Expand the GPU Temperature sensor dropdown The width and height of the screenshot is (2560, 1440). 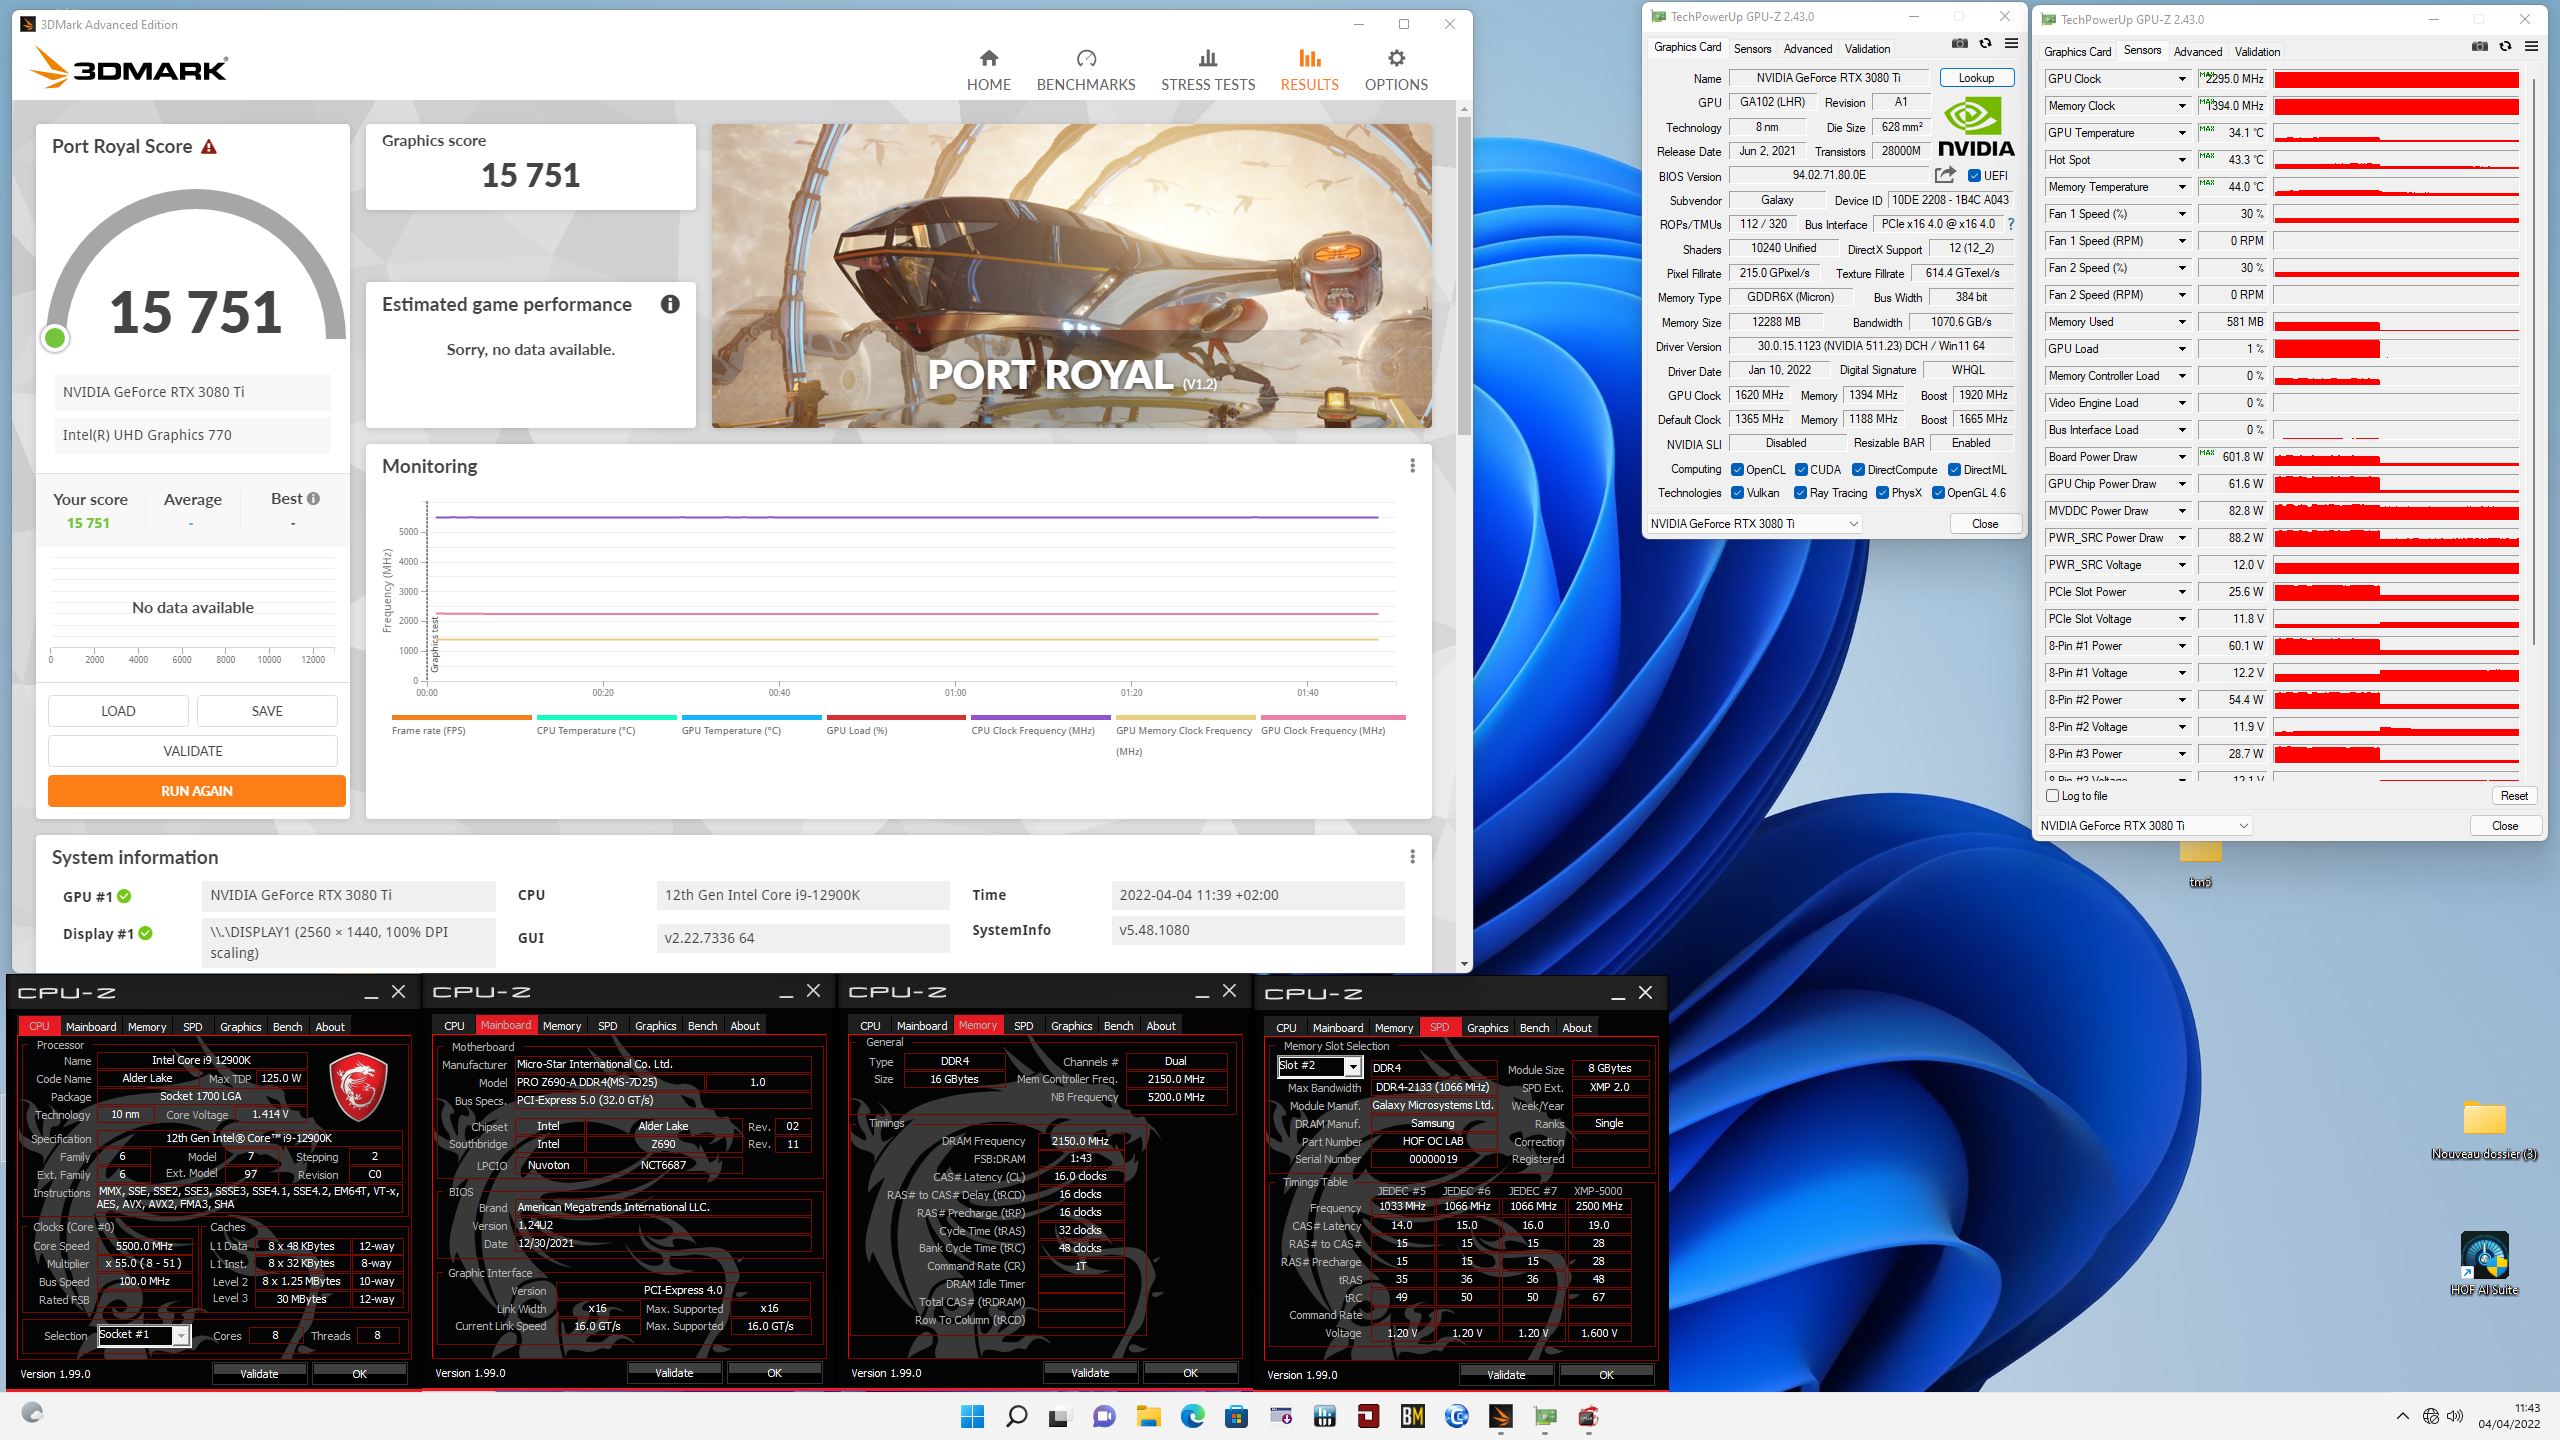coord(2182,133)
